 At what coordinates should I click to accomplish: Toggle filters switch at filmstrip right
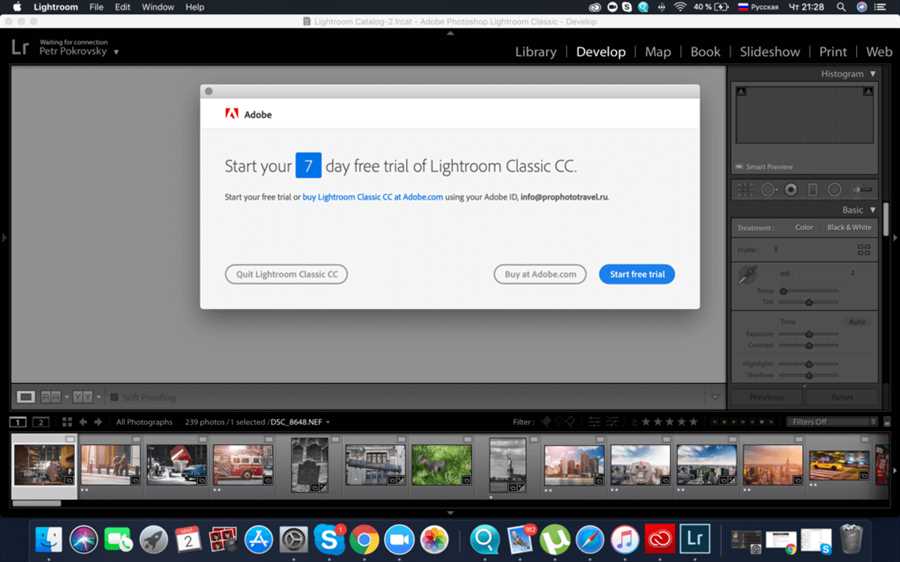tap(887, 422)
